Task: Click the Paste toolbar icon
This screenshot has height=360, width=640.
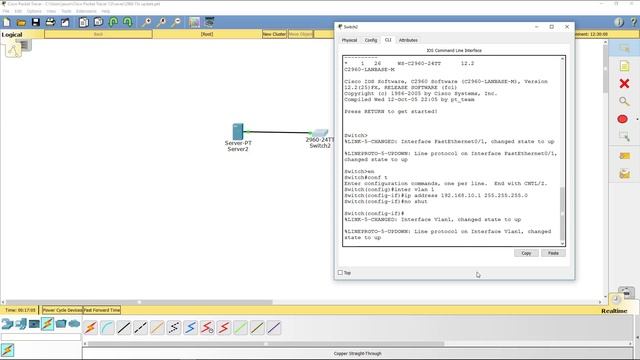Action: (98, 22)
